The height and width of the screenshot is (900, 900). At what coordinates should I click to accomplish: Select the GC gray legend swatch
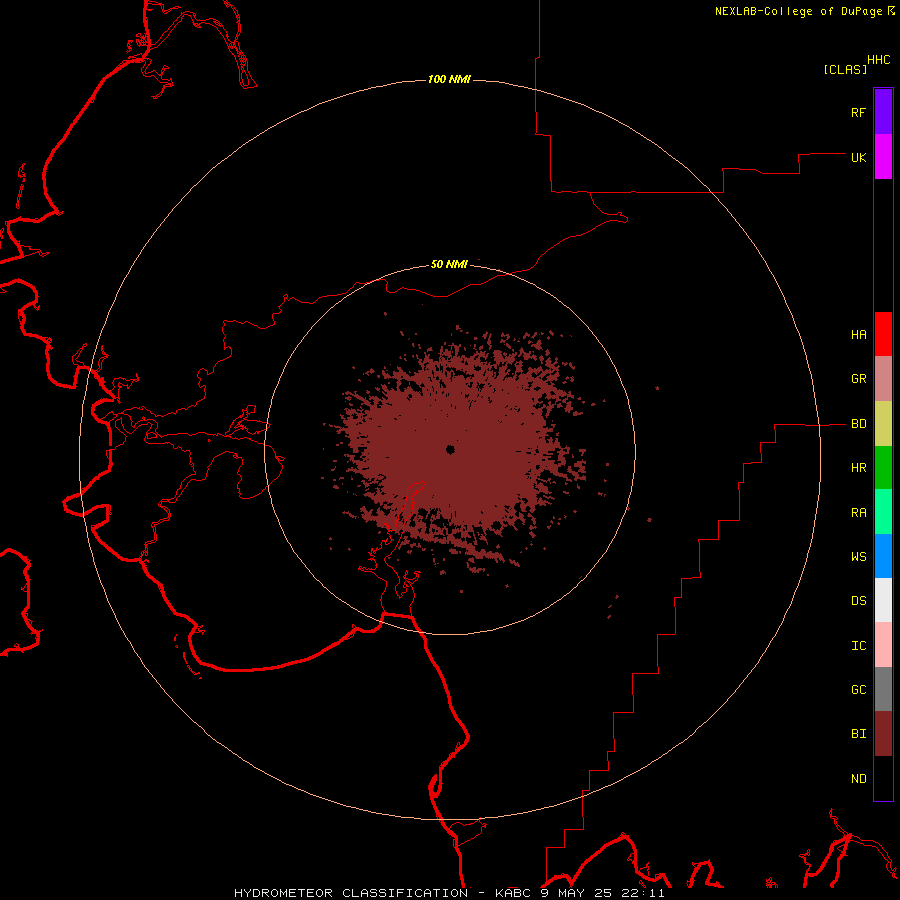(x=883, y=689)
